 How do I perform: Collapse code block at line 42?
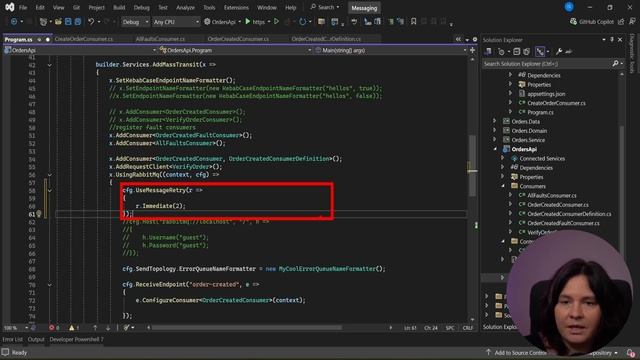[49, 65]
